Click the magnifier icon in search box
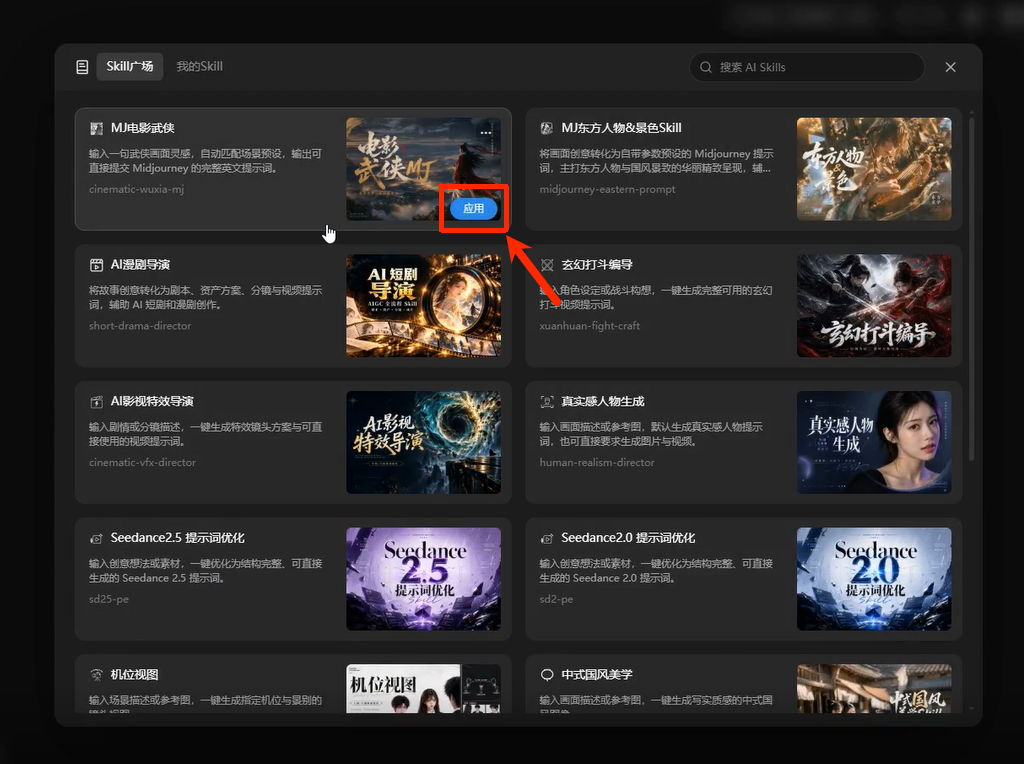The height and width of the screenshot is (764, 1024). (706, 67)
